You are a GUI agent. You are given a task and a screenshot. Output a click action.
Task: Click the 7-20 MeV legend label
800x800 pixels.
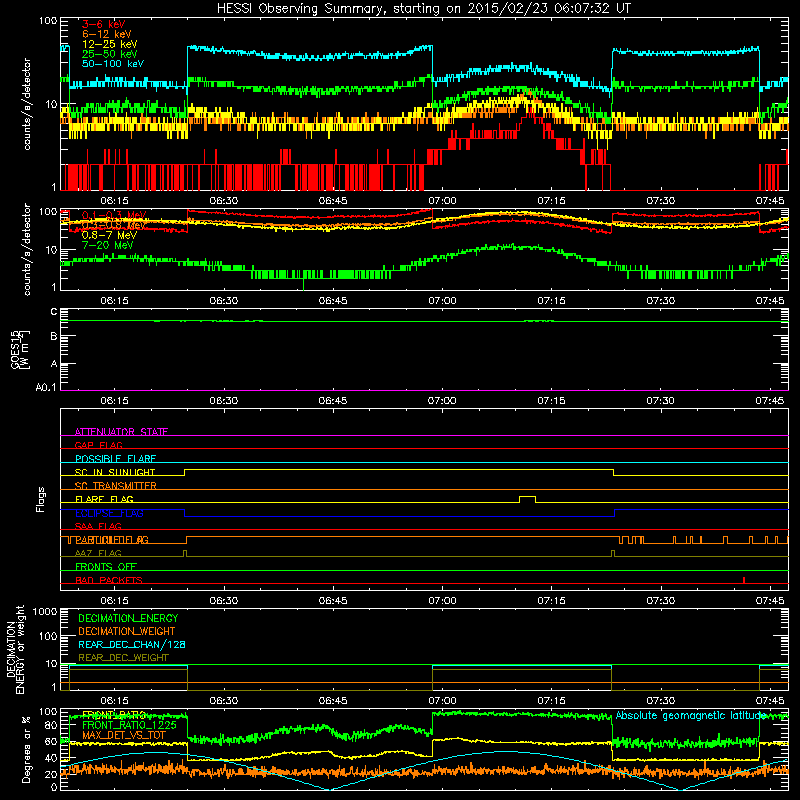[108, 245]
